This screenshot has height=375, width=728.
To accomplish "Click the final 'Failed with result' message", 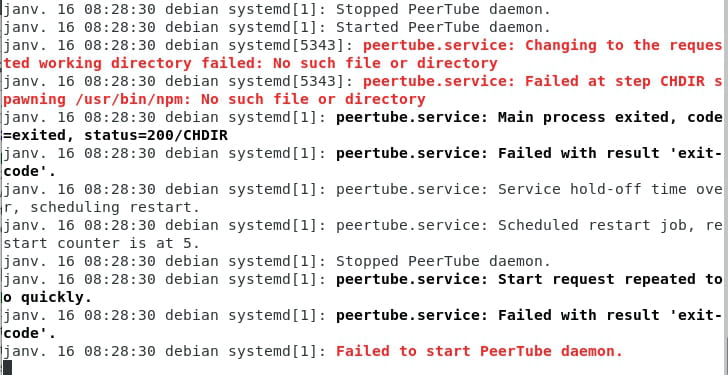I will (578, 316).
